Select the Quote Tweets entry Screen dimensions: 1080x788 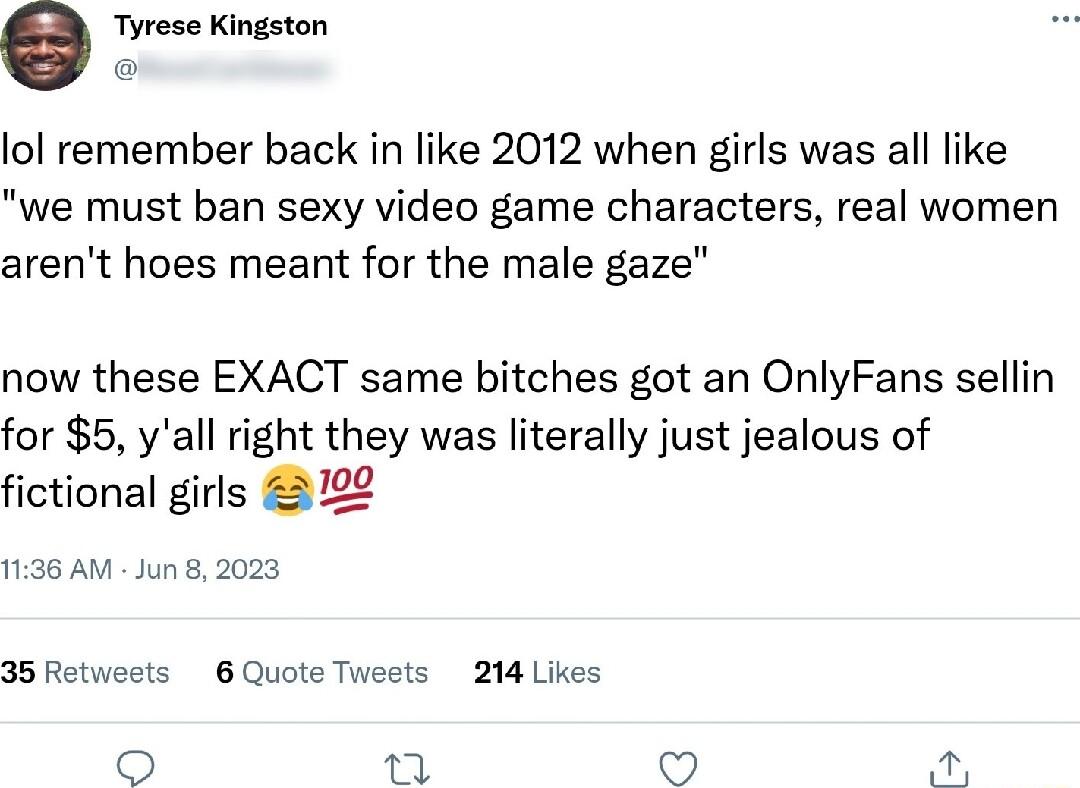(x=320, y=673)
